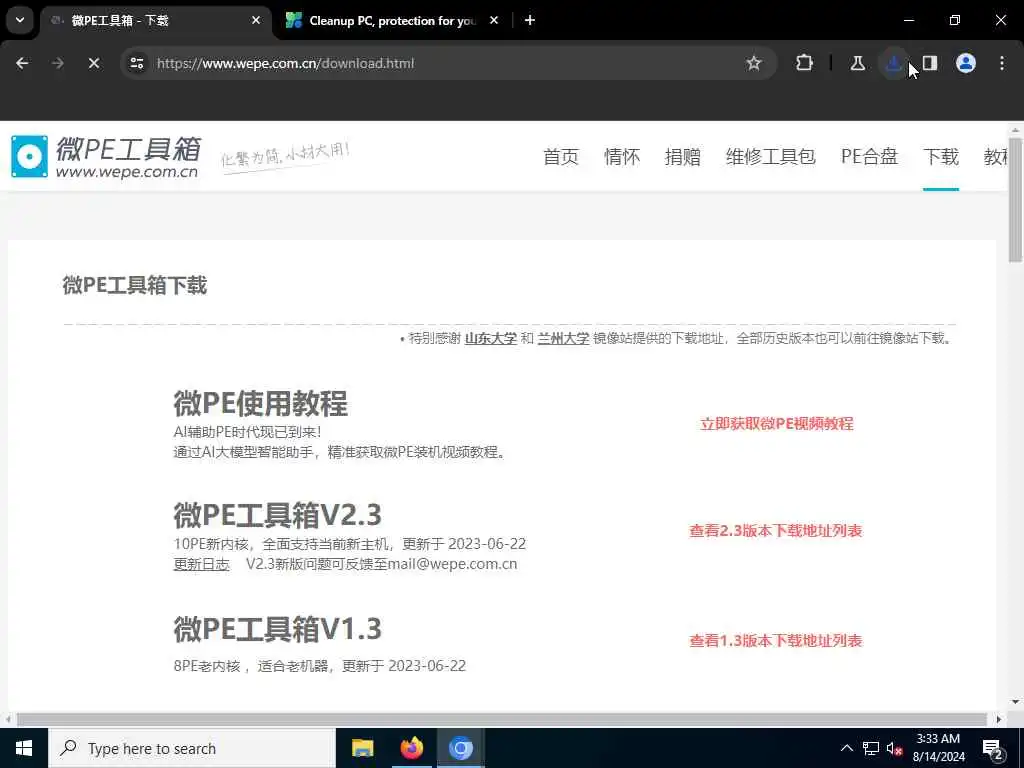This screenshot has width=1024, height=768.
Task: Open the Chrome profile avatar
Action: (966, 63)
